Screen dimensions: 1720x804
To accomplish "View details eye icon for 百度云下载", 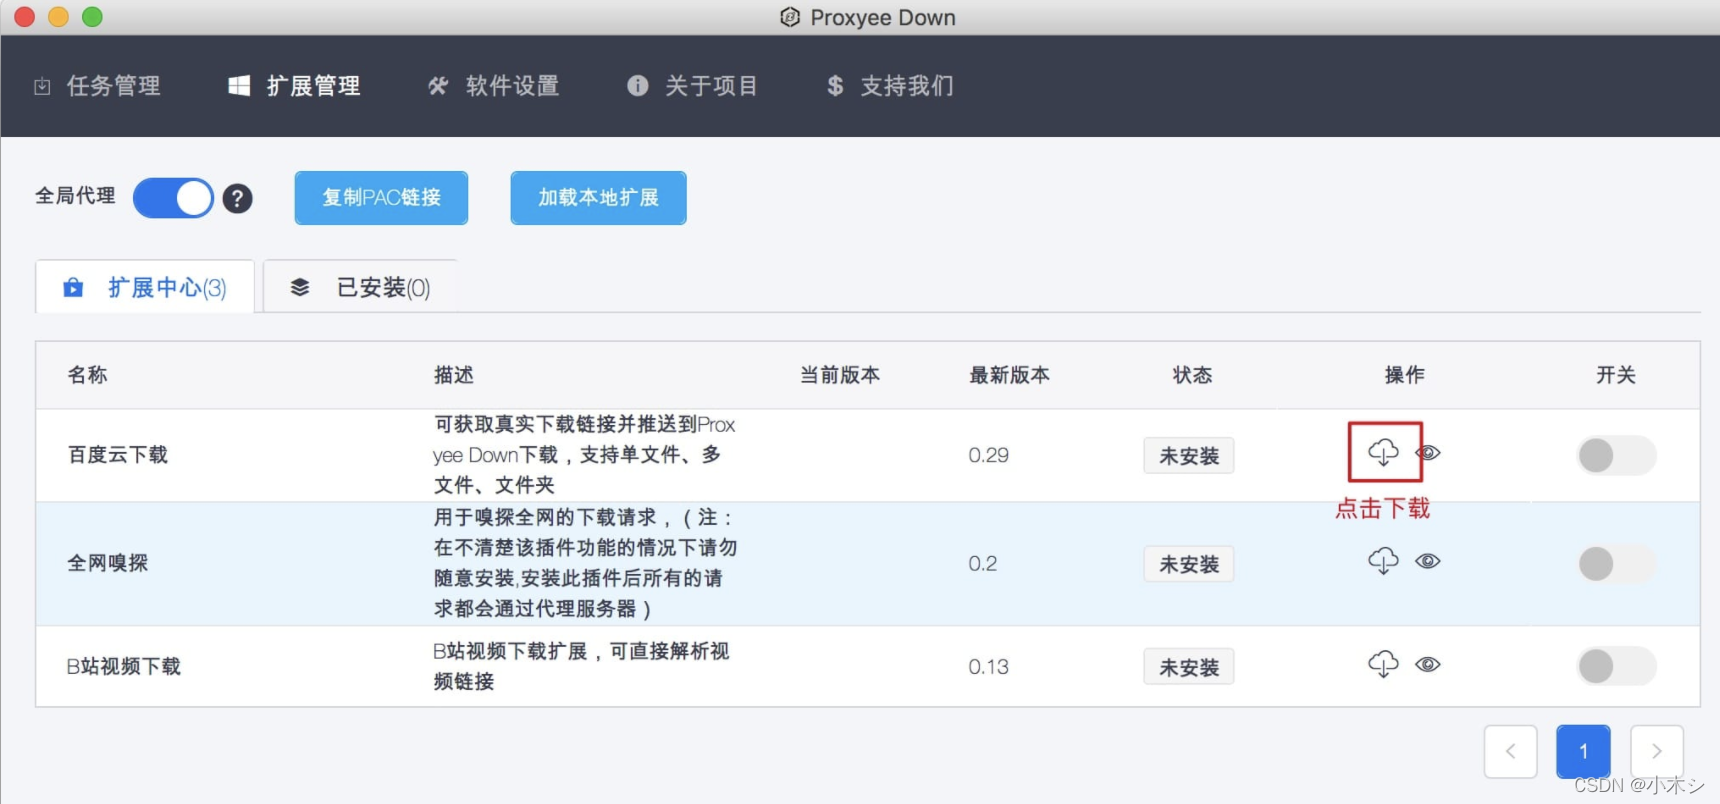I will tap(1428, 453).
